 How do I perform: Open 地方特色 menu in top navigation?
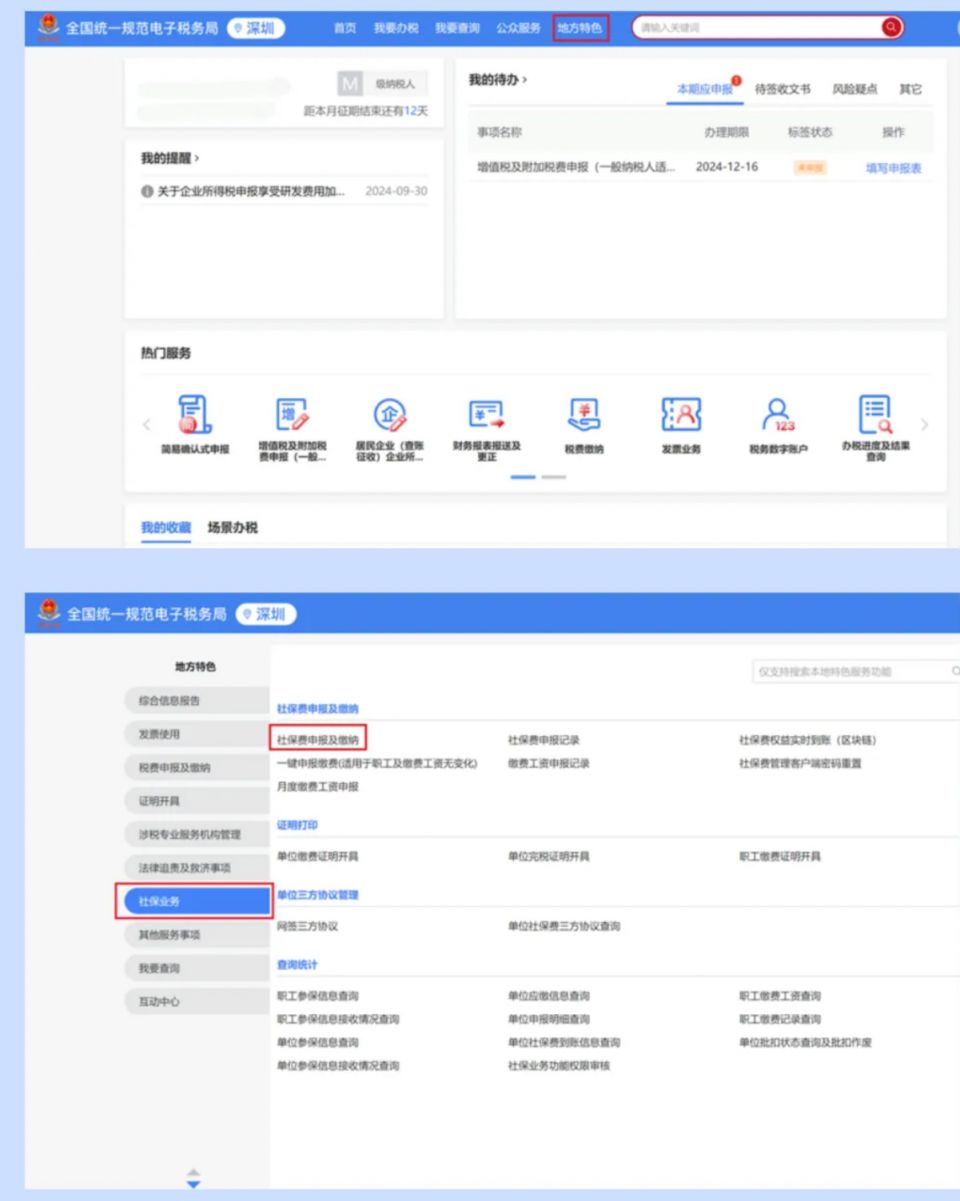580,28
